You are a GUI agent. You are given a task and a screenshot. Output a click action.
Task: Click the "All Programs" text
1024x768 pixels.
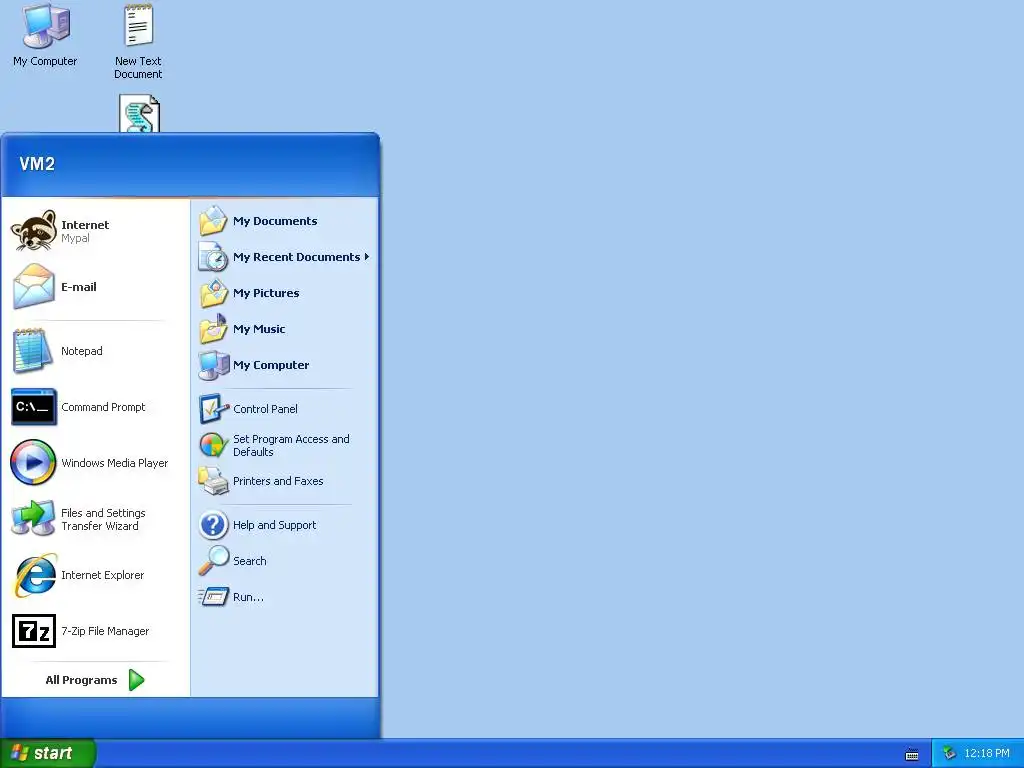coord(82,680)
